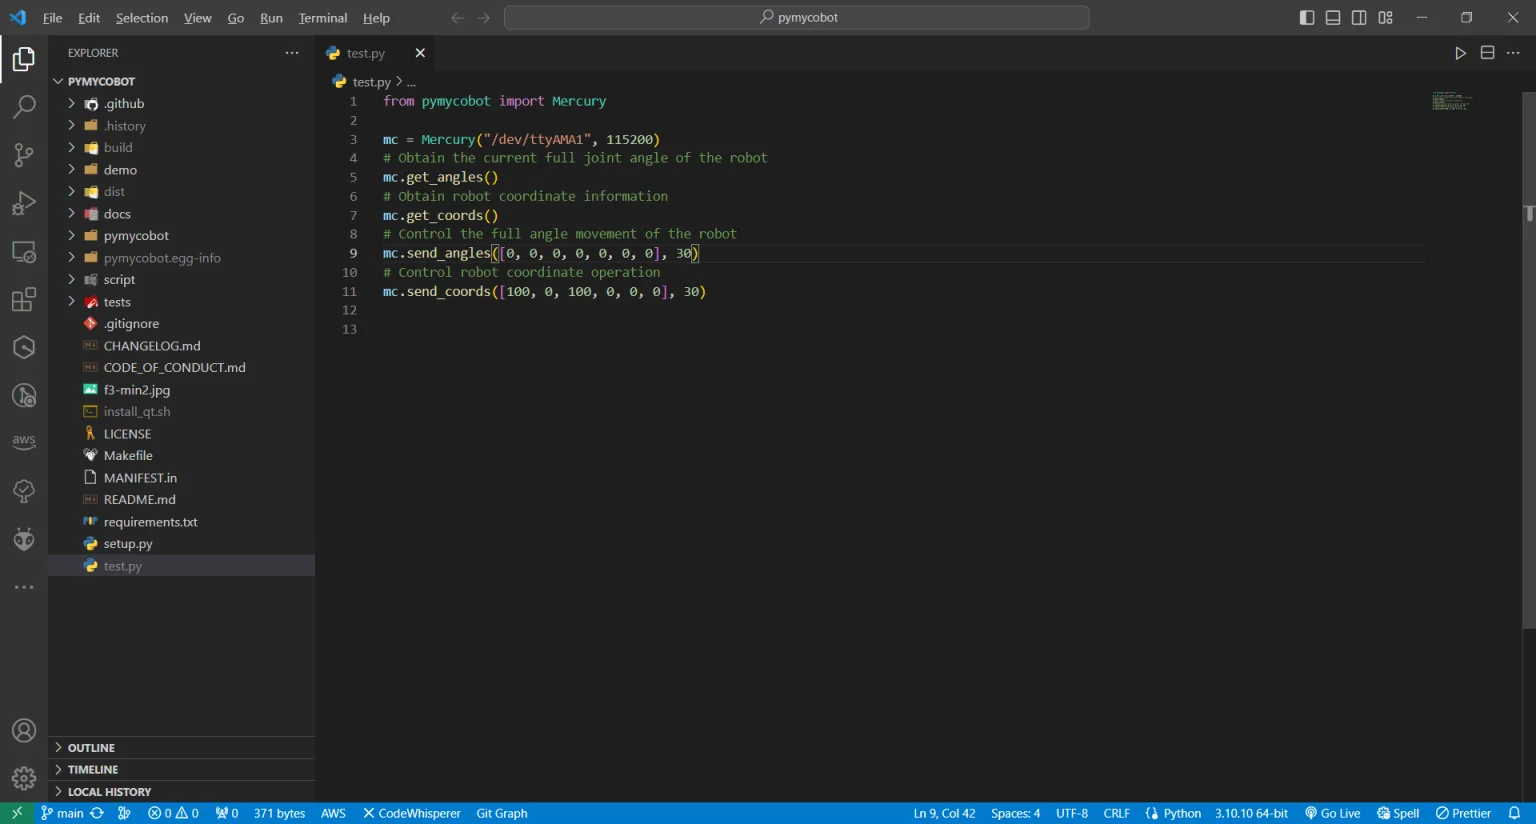The height and width of the screenshot is (824, 1536).
Task: Close the test.py editor tab
Action: 420,53
